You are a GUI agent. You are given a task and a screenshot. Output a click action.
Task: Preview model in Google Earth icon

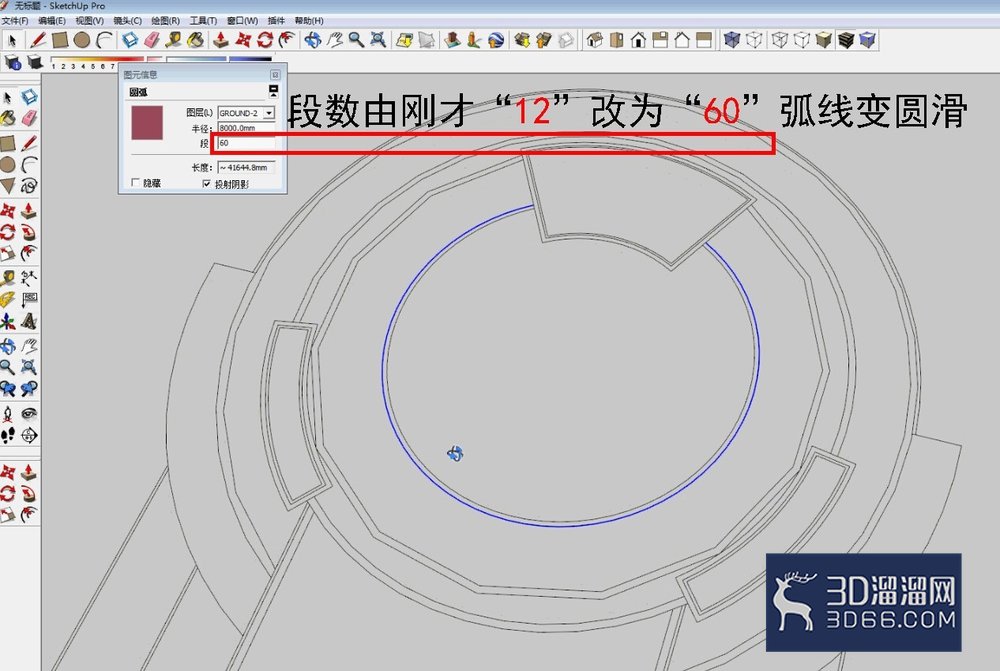coord(496,40)
